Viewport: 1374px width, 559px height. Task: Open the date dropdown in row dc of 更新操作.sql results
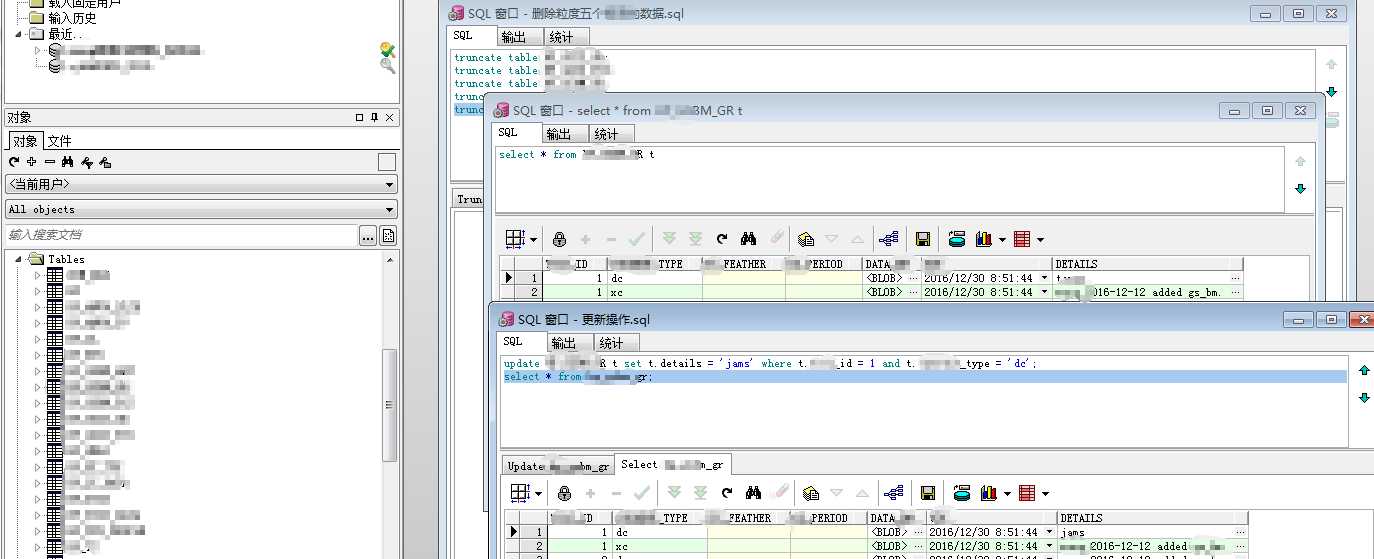pos(1050,533)
